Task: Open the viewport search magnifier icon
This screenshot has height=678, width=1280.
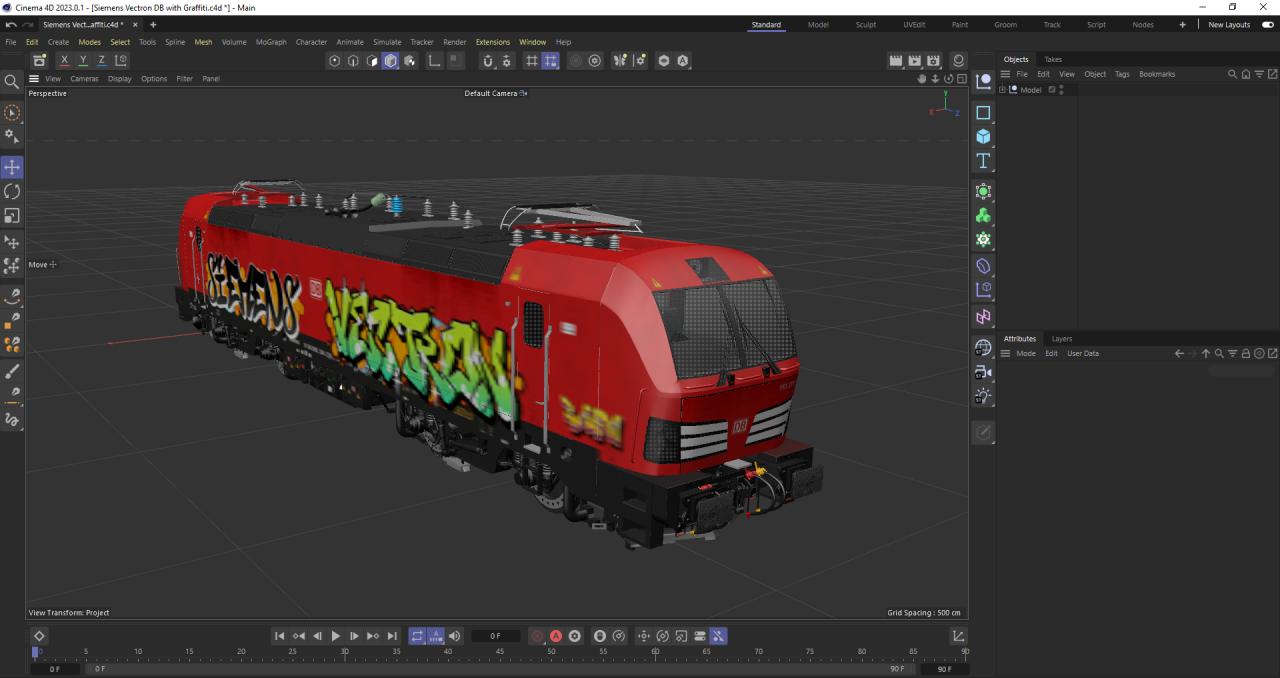Action: (x=12, y=82)
